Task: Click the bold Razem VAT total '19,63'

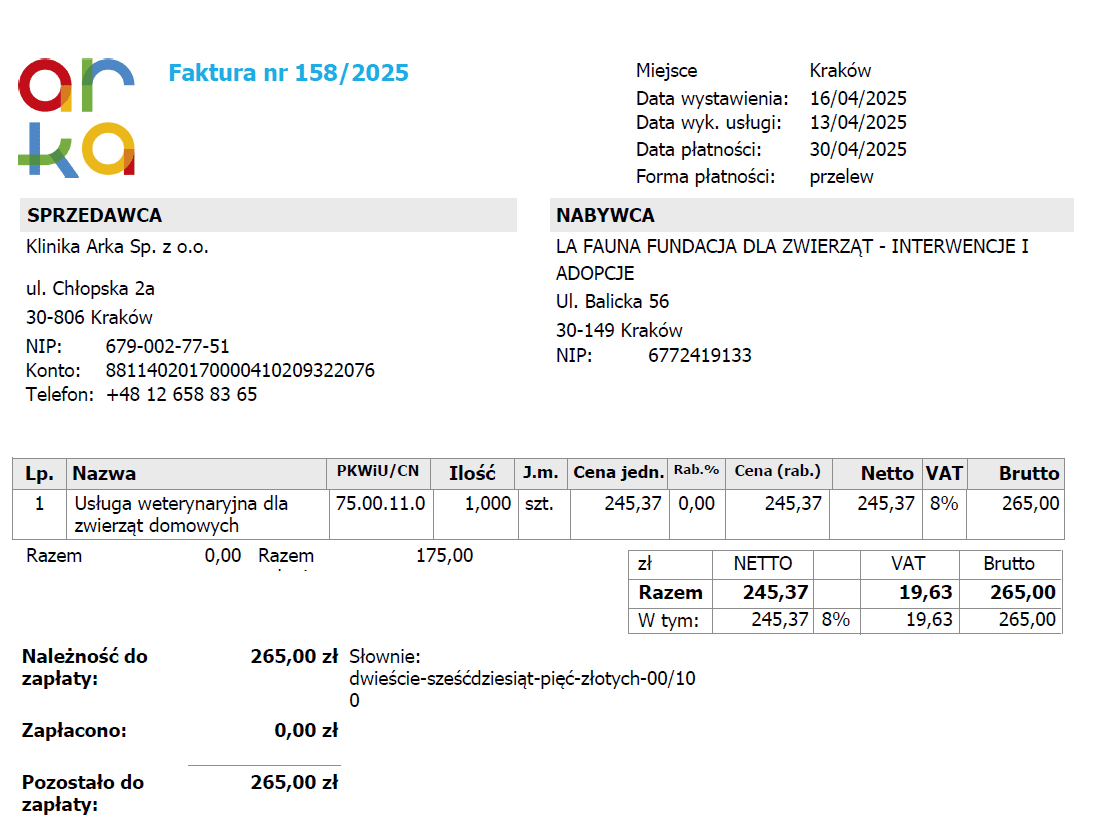Action: 925,592
